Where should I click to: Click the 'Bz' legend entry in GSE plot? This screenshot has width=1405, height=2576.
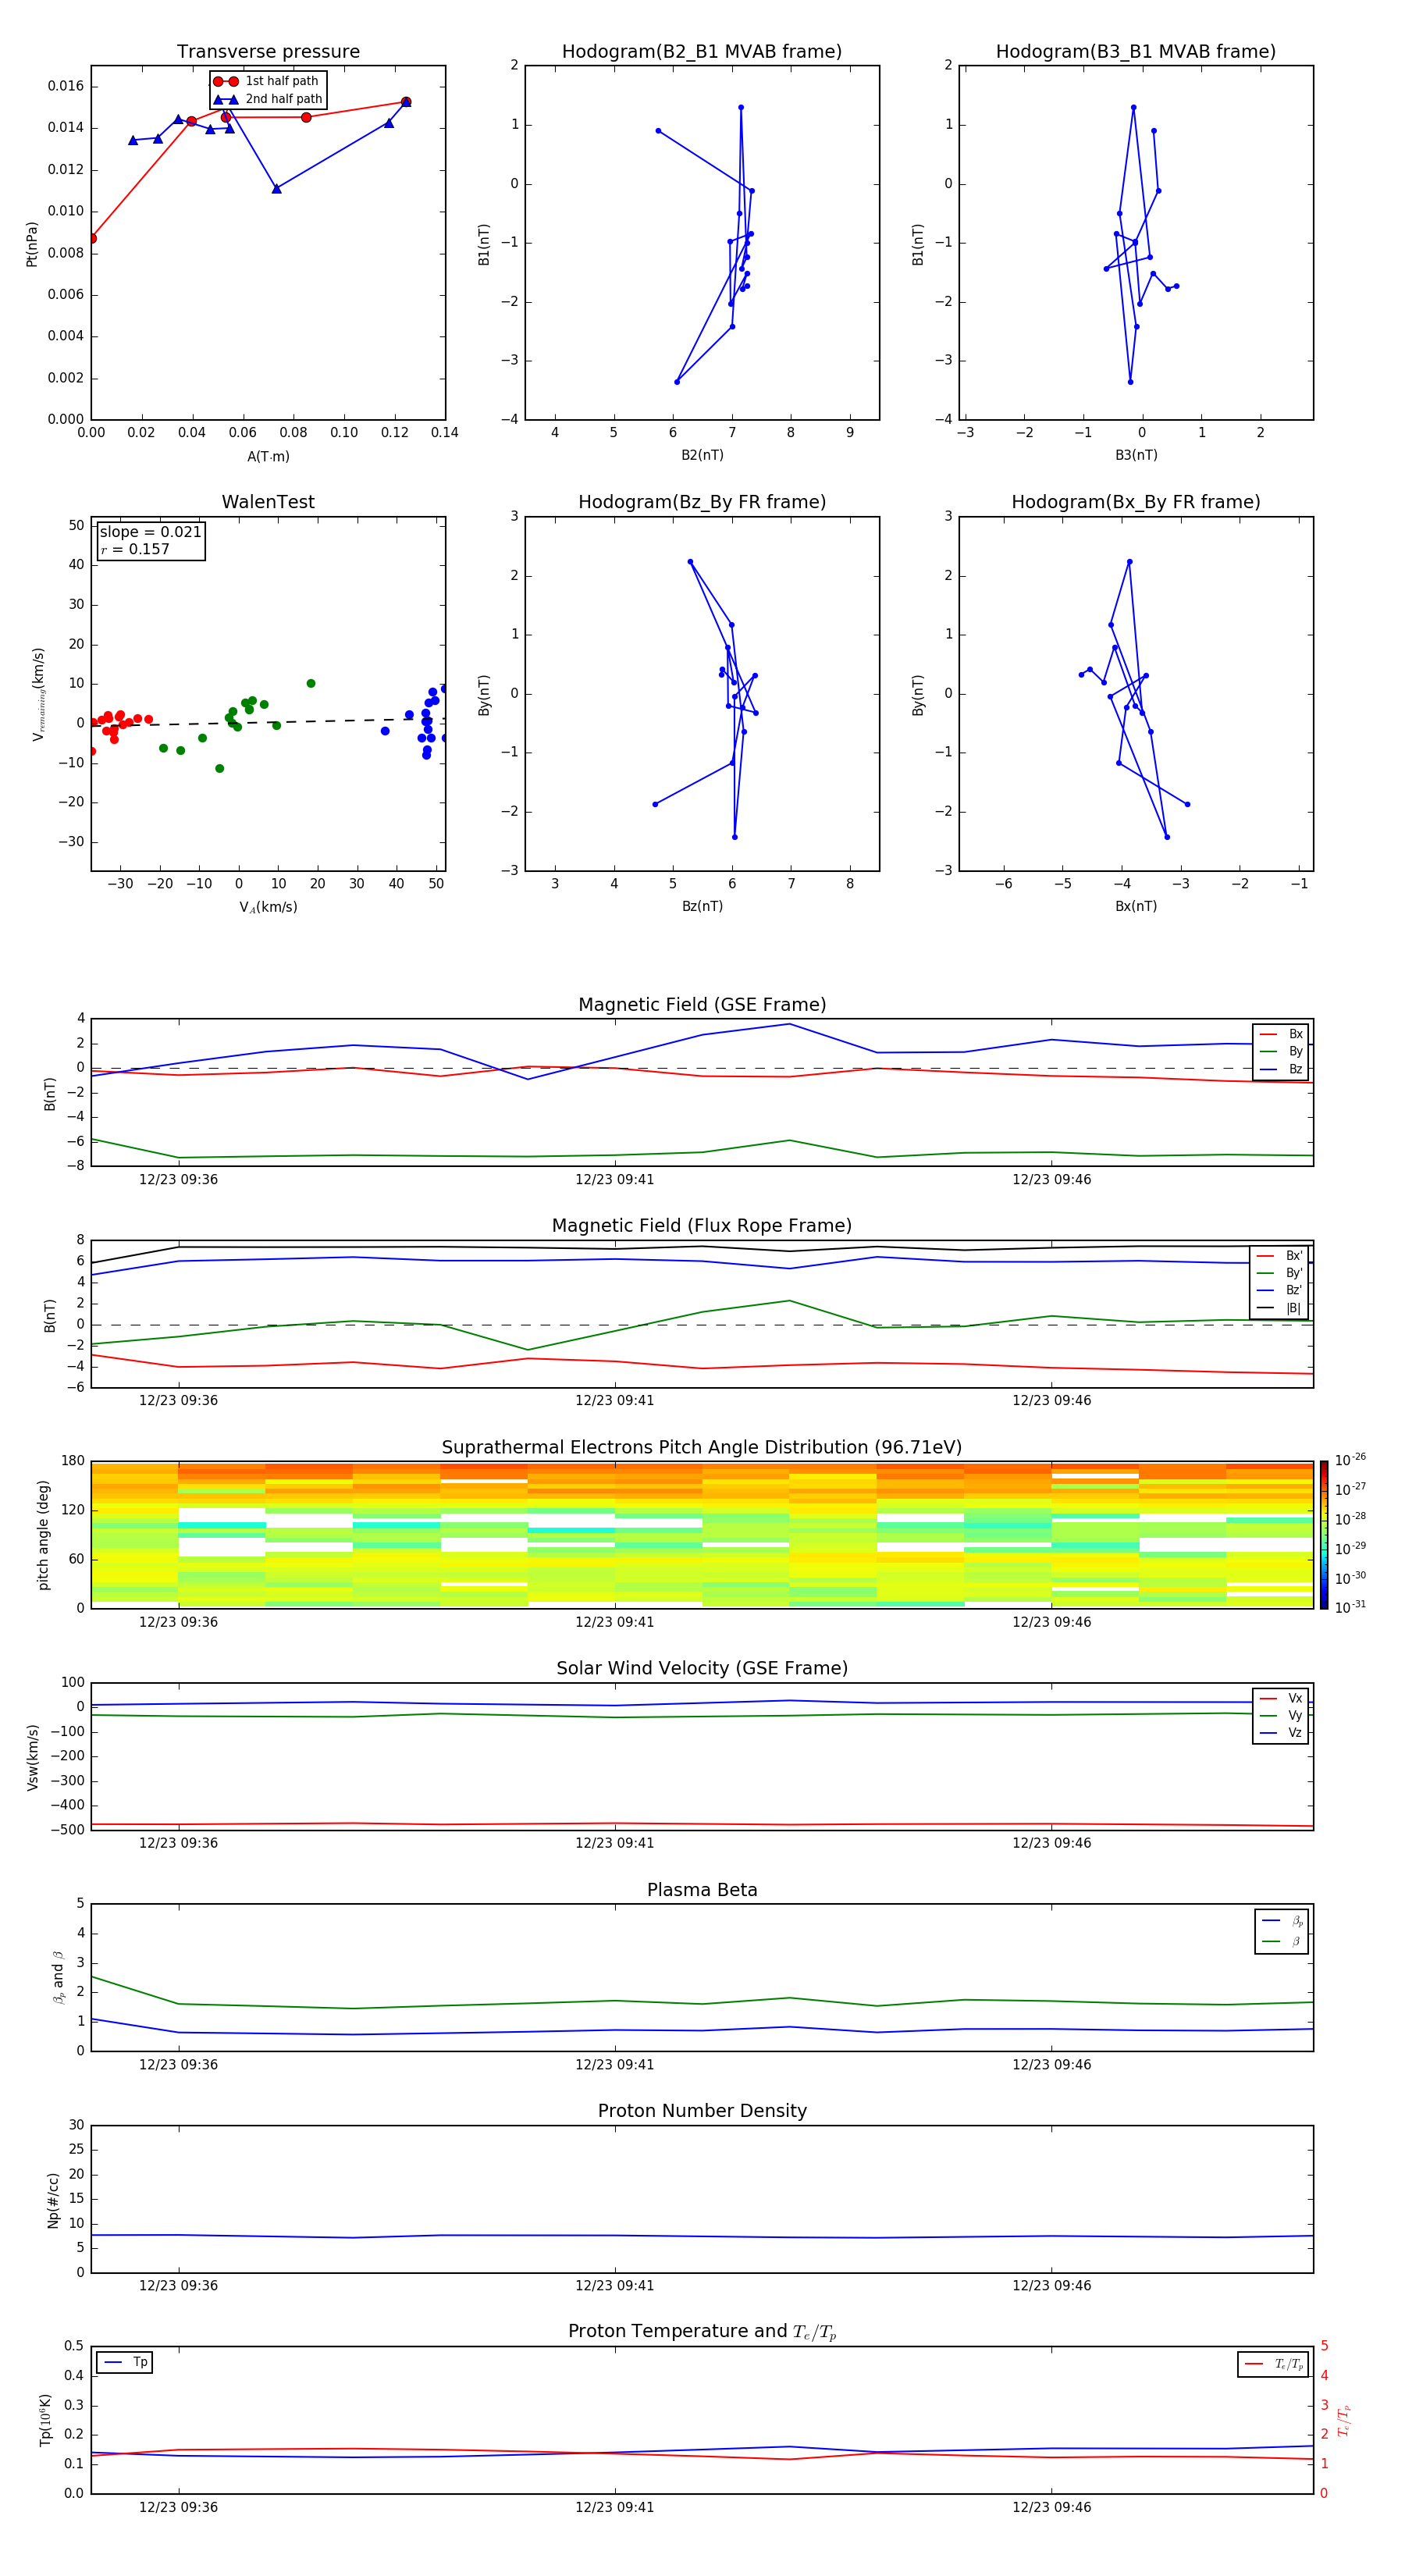tap(1281, 1069)
